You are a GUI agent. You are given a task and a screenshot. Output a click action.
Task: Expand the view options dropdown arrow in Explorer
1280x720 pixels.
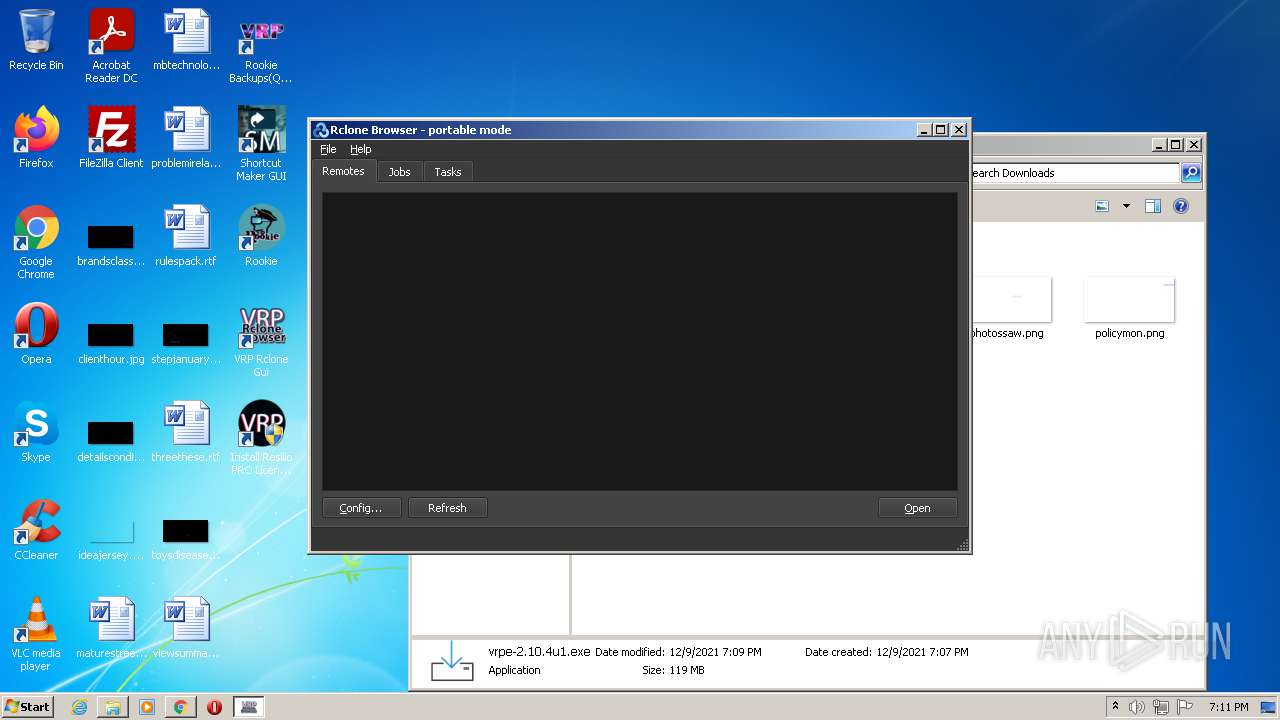tap(1126, 206)
